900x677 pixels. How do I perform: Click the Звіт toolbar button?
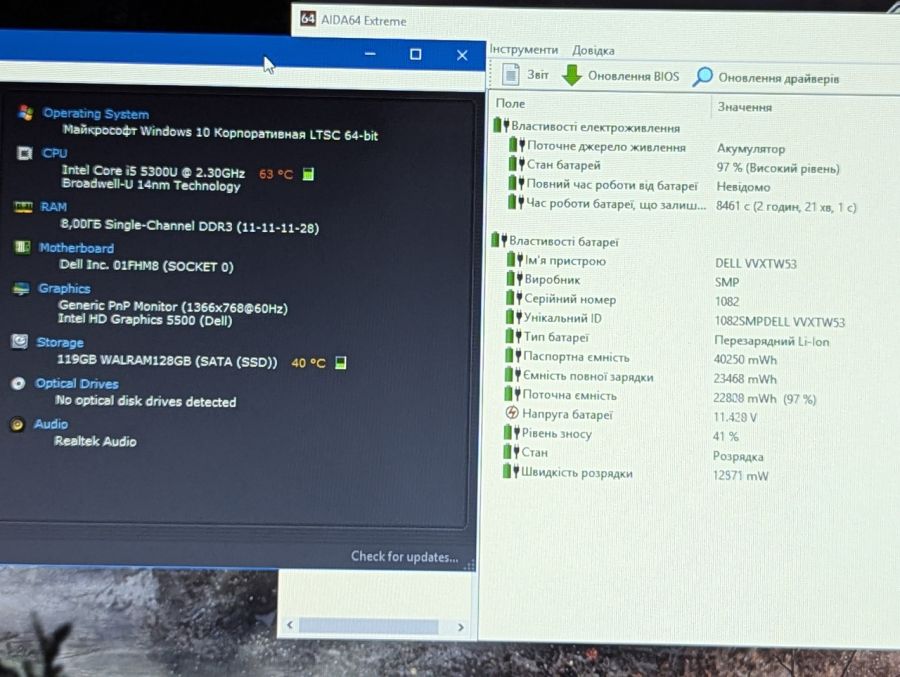coord(526,75)
